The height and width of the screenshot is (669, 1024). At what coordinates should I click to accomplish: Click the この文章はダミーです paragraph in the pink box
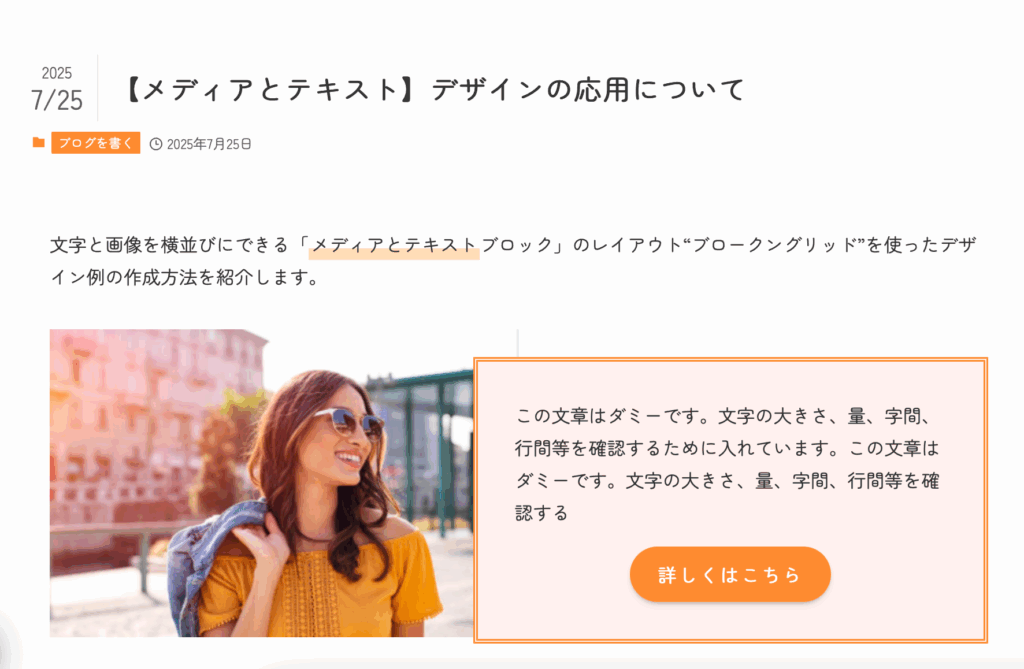[x=728, y=464]
